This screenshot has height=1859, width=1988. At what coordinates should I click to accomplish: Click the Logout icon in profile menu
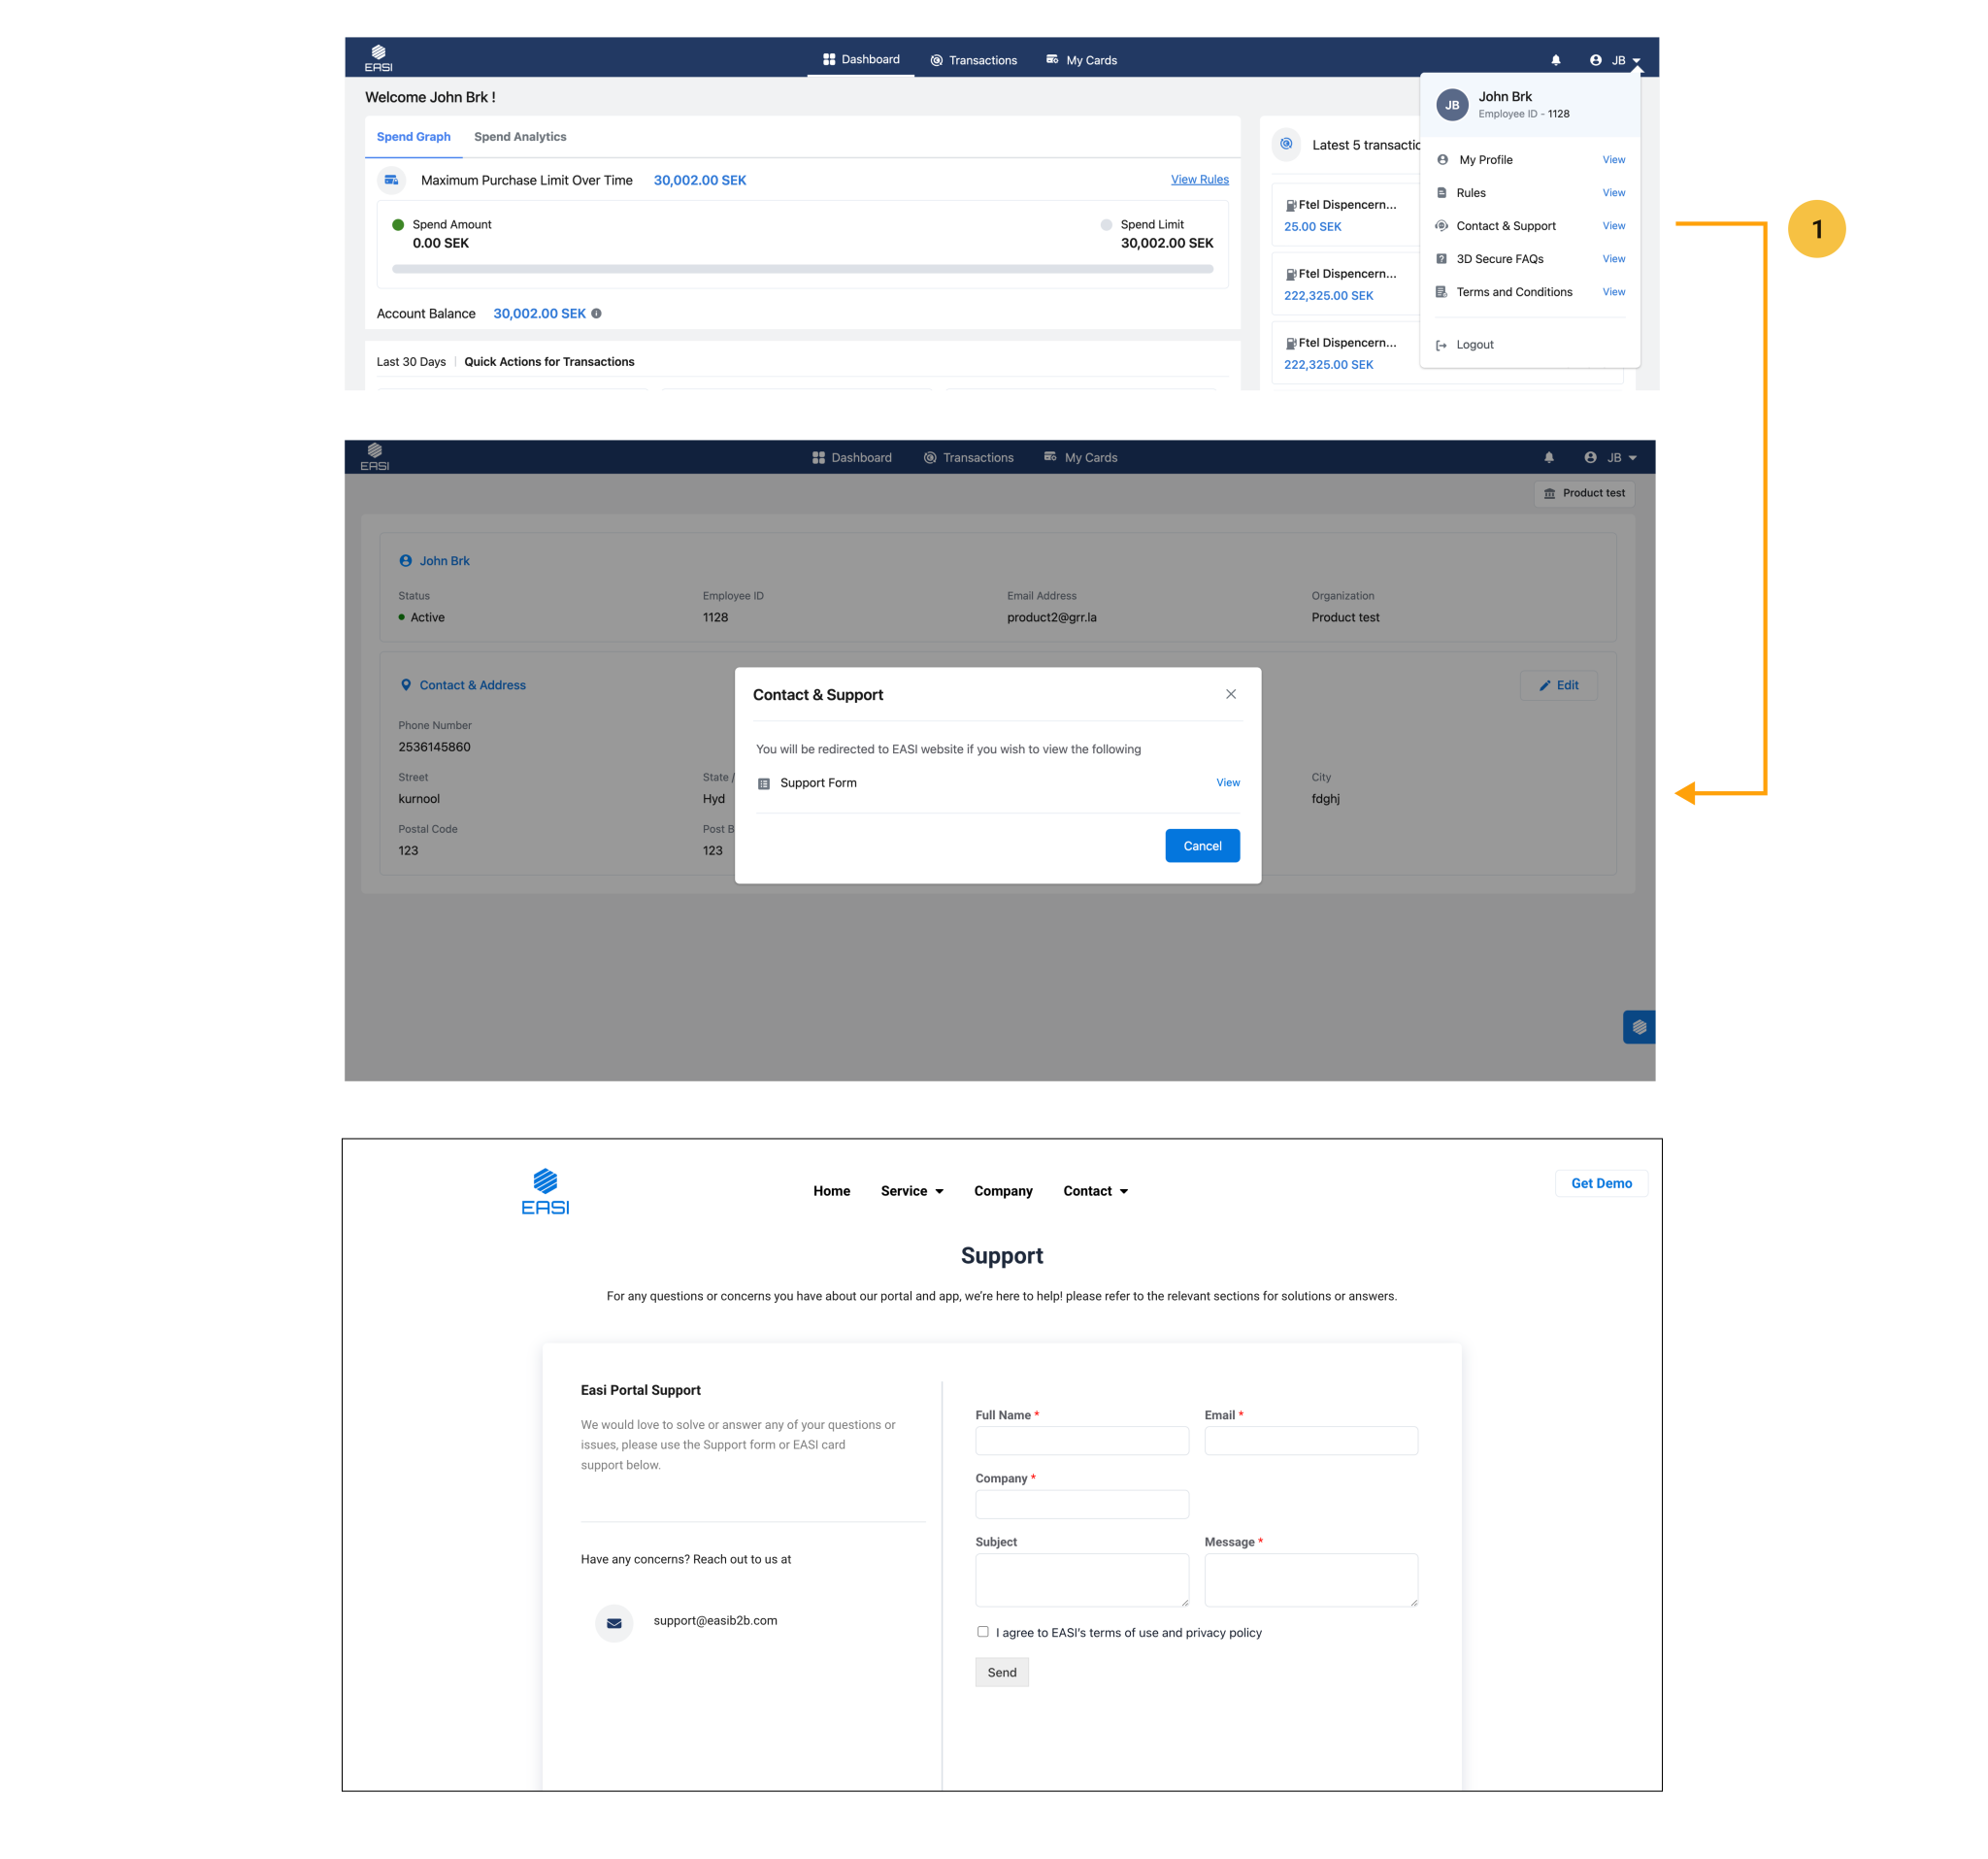pyautogui.click(x=1441, y=345)
